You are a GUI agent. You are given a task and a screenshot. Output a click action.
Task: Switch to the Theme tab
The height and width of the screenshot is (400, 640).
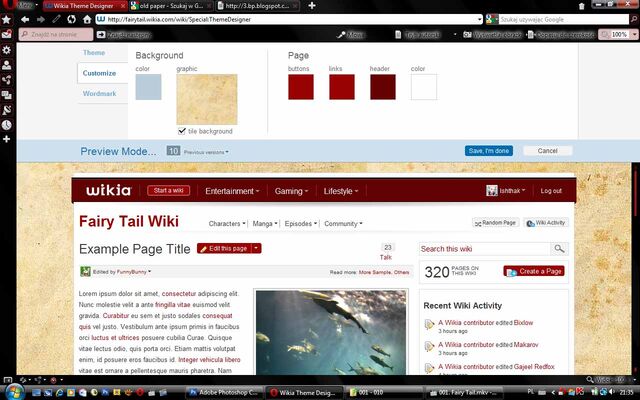click(94, 53)
